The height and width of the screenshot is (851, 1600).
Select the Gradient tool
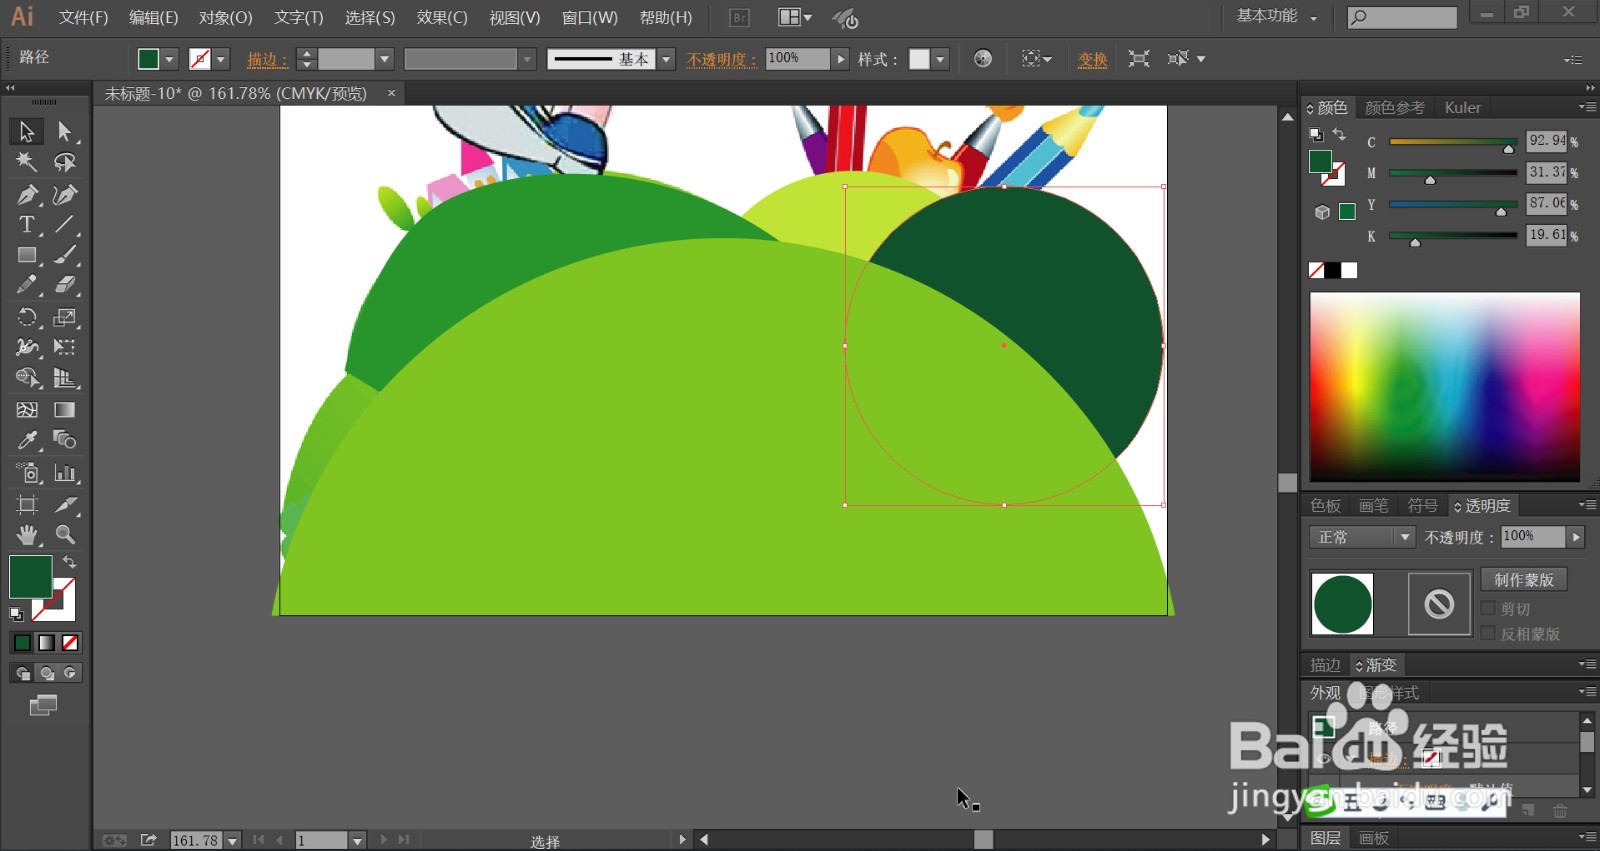[x=65, y=410]
